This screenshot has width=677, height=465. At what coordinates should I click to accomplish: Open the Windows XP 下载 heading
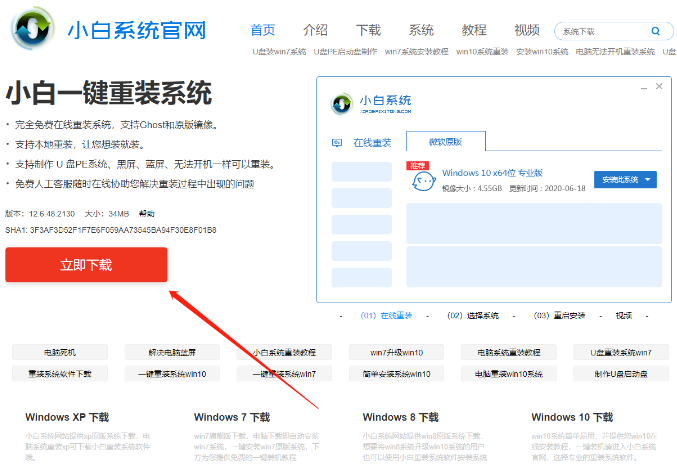click(67, 417)
